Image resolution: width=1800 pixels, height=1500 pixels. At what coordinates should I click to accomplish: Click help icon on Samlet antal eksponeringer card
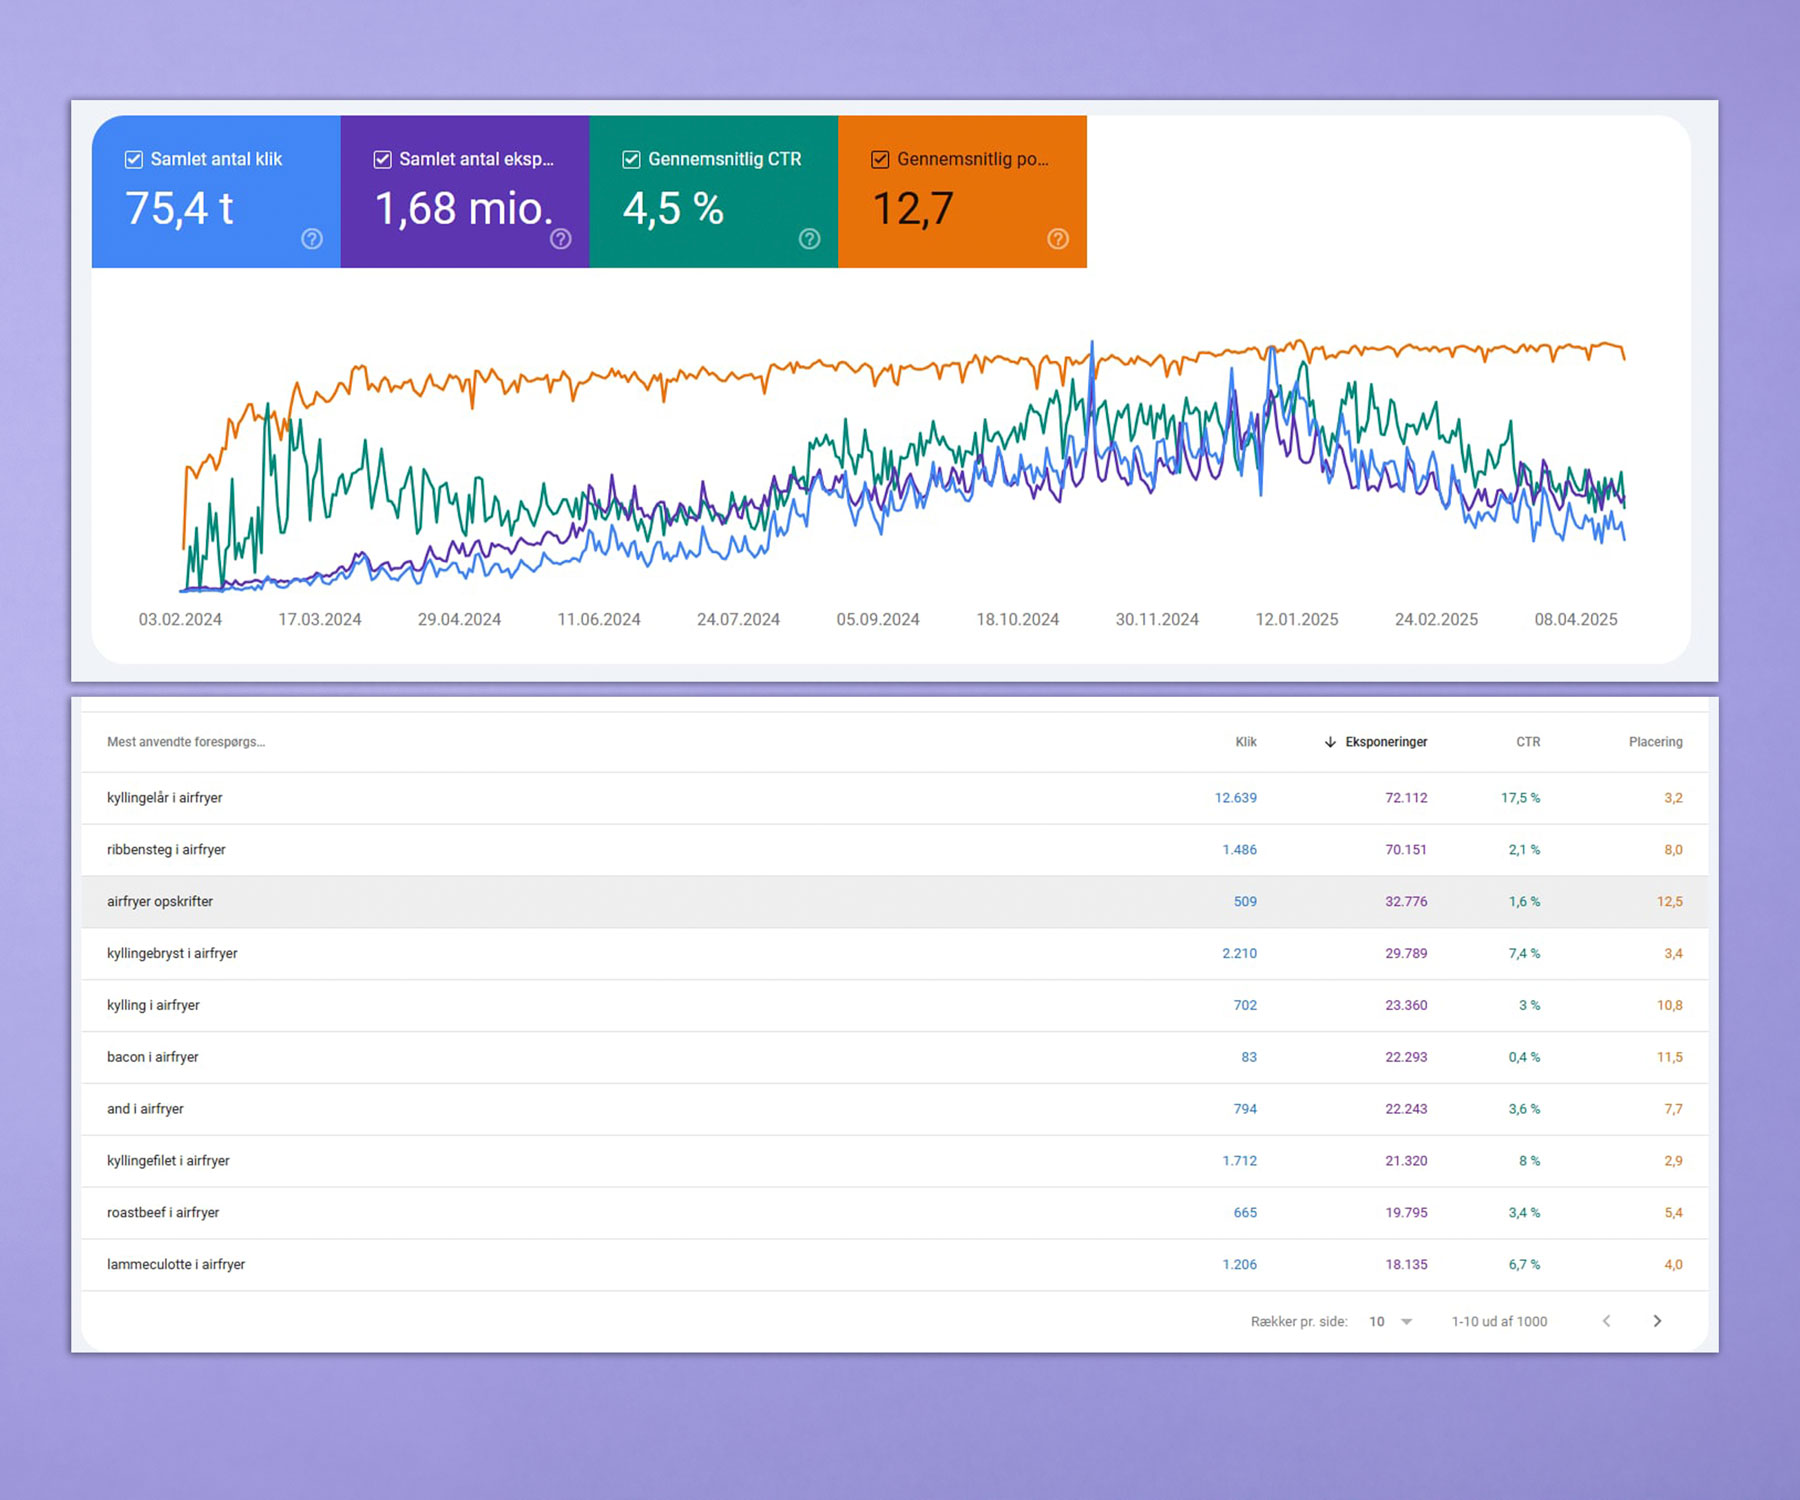click(561, 239)
